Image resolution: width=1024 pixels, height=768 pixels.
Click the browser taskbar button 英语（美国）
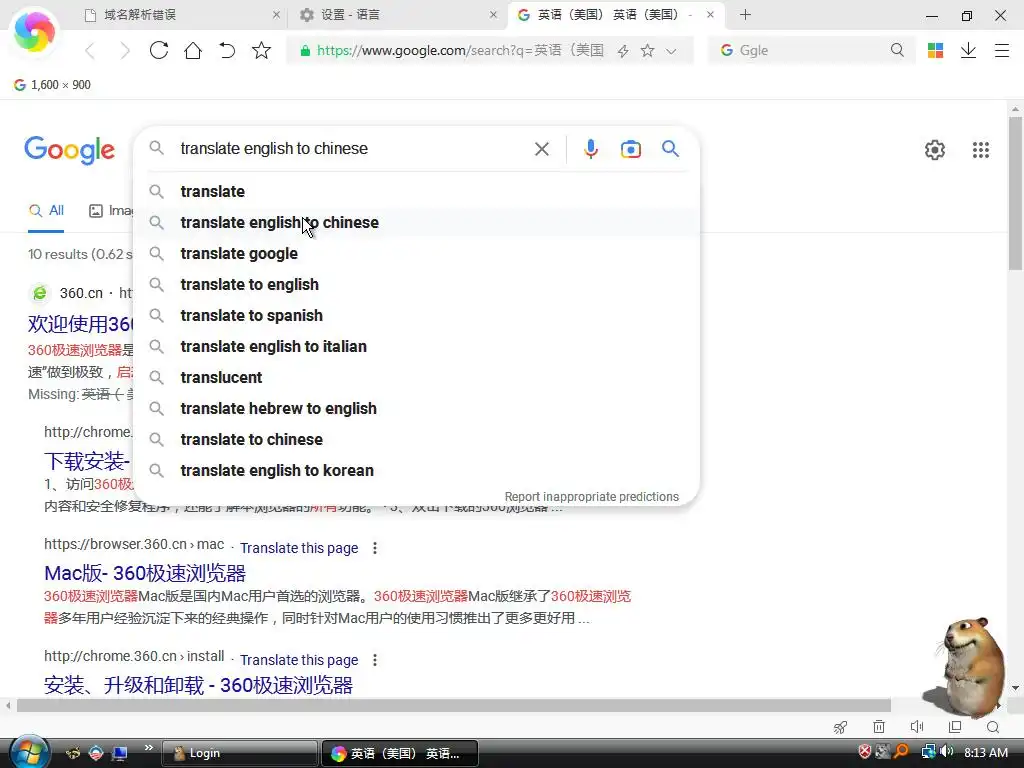[400, 753]
